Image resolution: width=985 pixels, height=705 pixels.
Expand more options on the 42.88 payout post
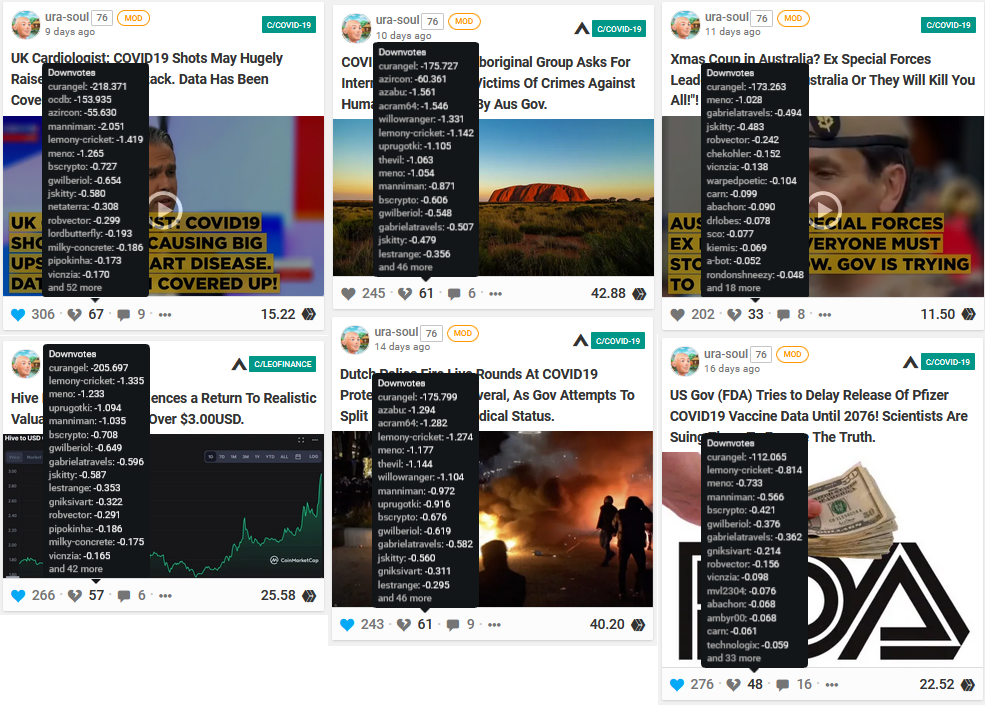496,293
